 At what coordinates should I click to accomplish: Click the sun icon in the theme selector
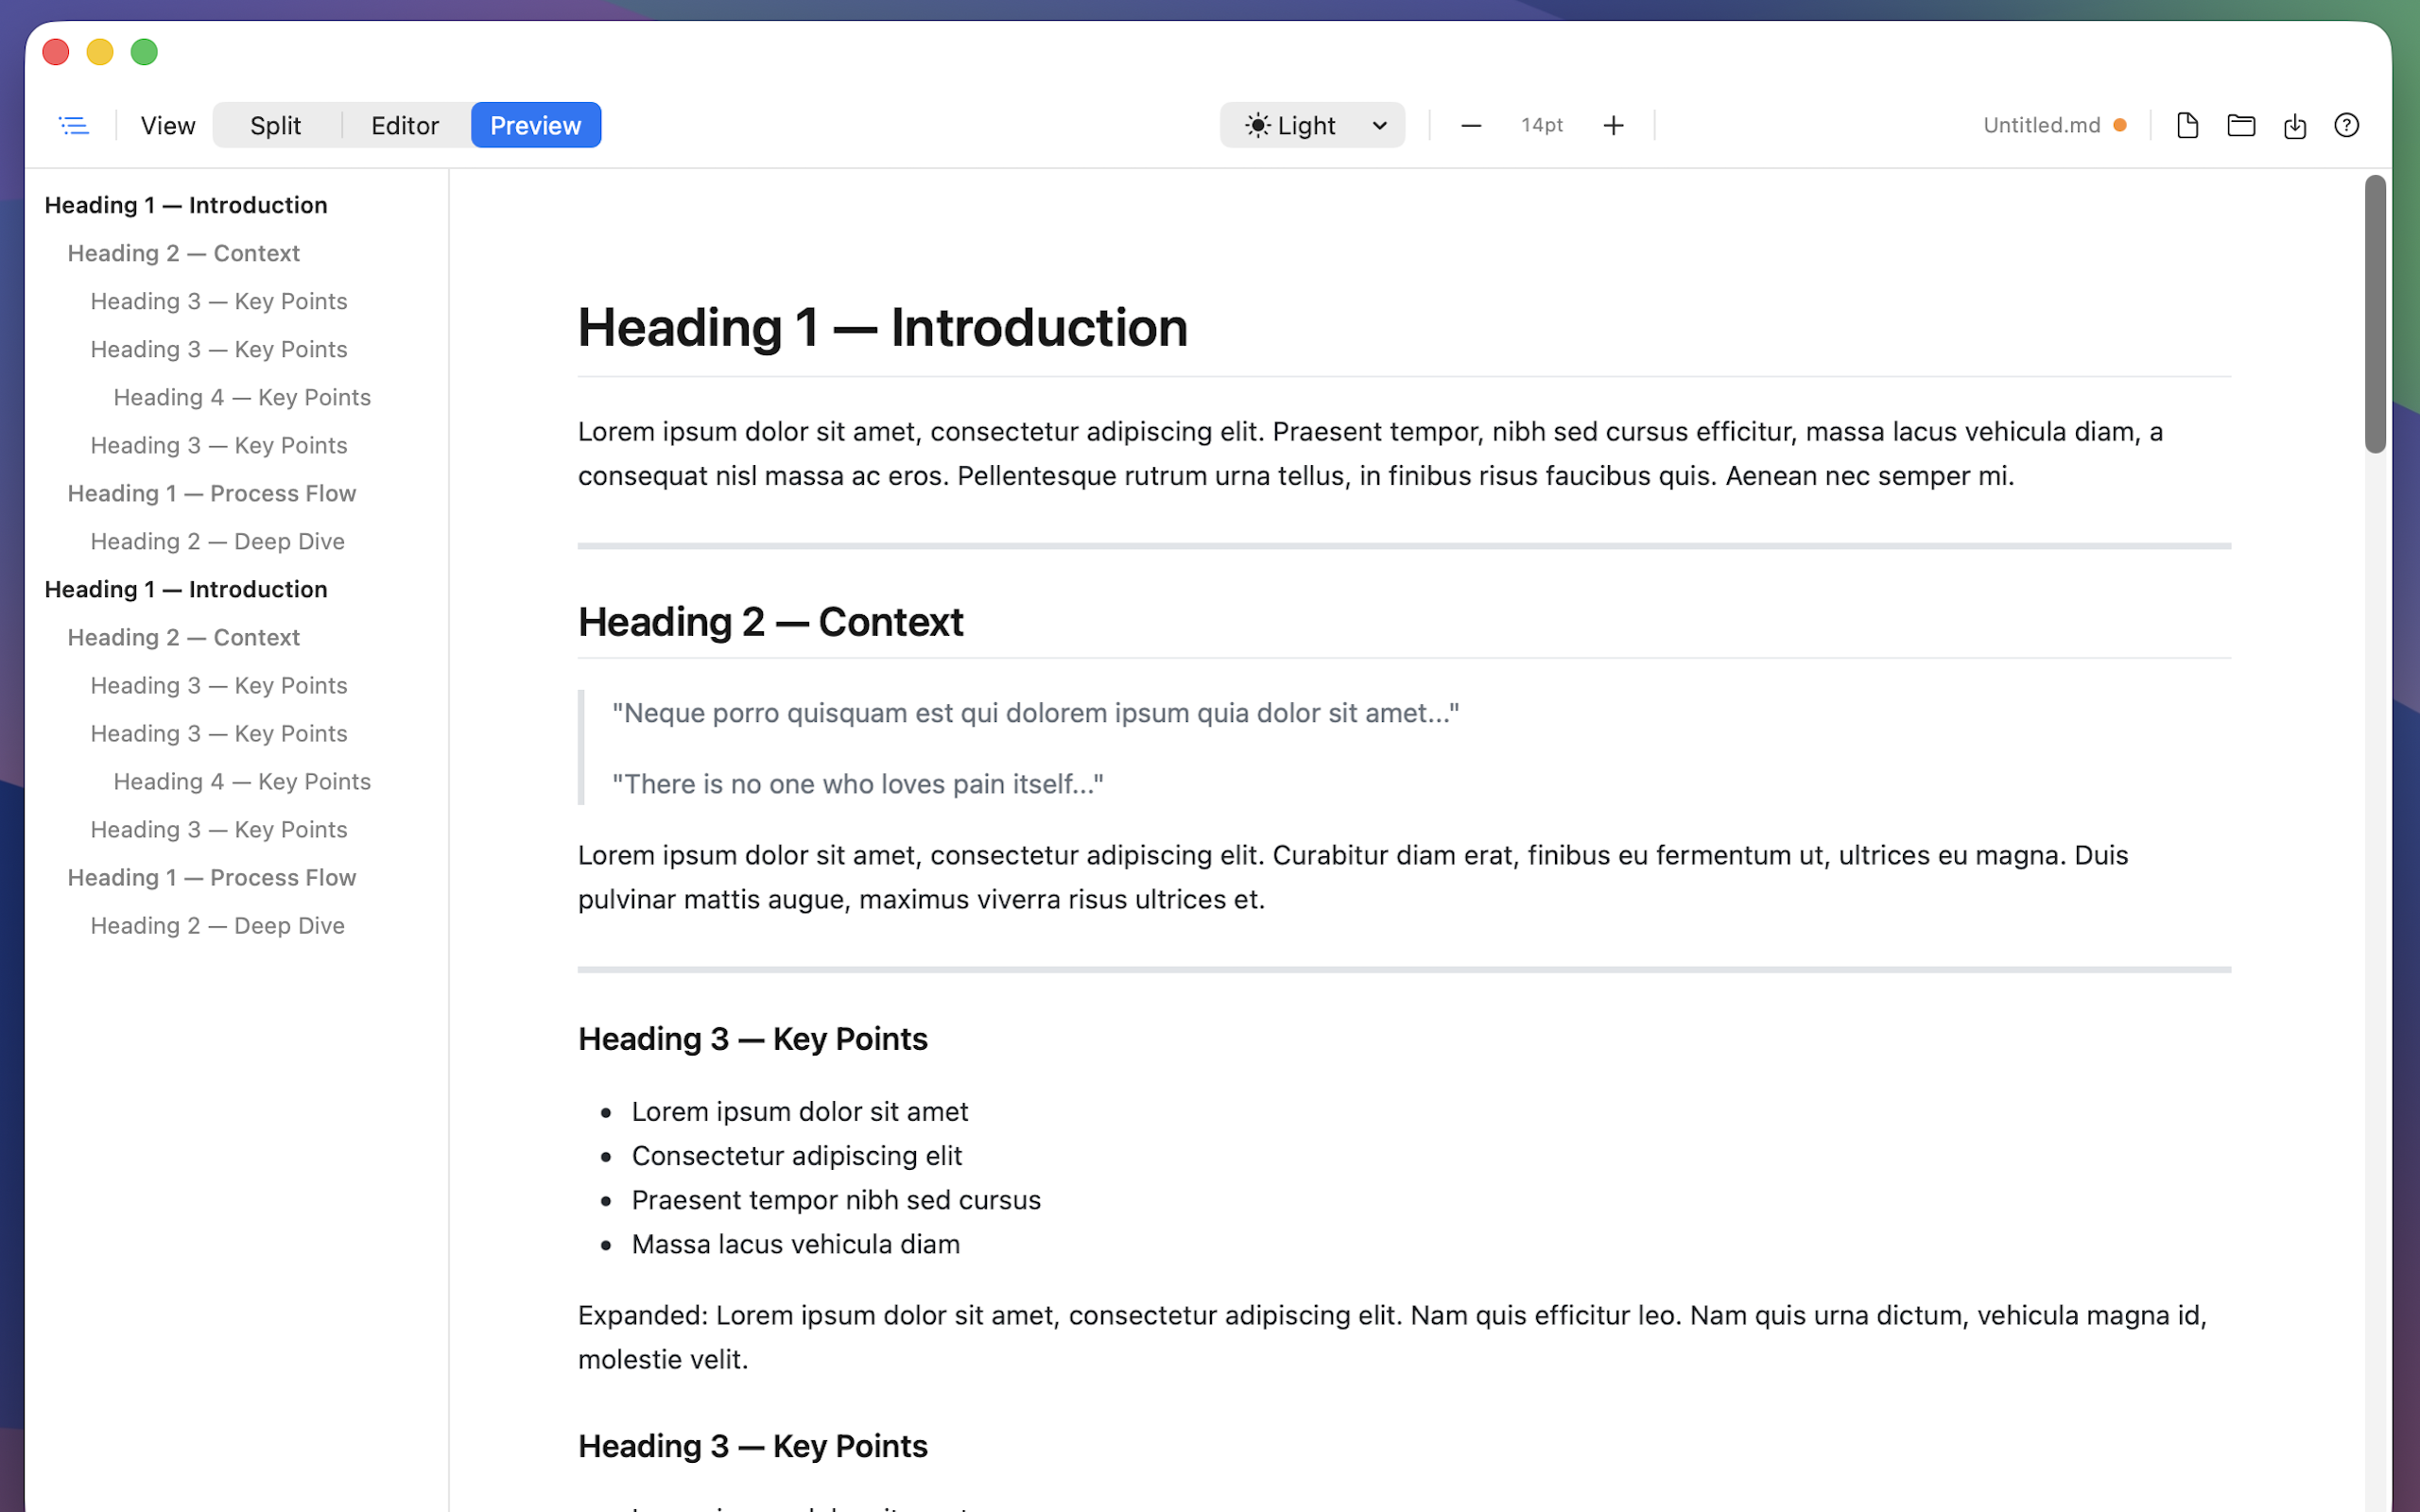click(1257, 124)
